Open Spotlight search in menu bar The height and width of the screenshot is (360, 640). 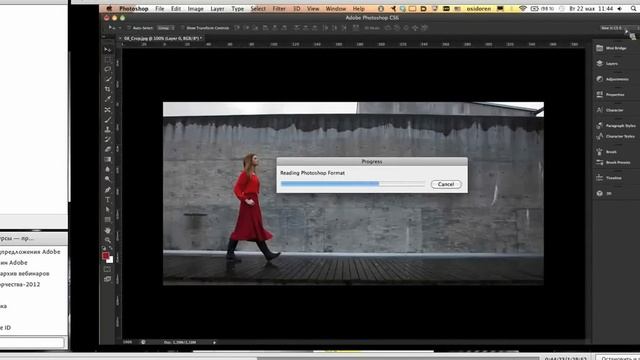click(633, 9)
